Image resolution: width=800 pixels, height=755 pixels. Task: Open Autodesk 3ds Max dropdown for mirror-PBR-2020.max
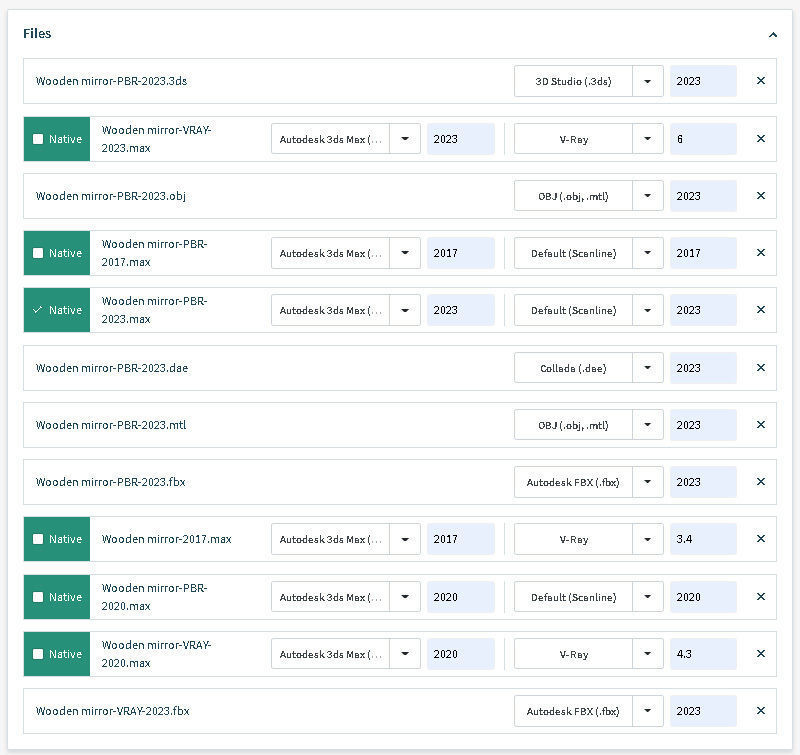pyautogui.click(x=405, y=597)
